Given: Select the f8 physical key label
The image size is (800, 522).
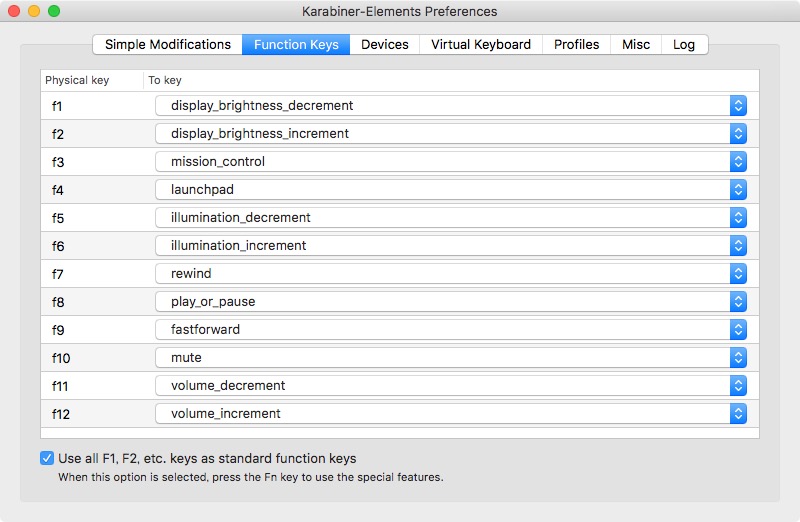Looking at the screenshot, I should click(x=58, y=303).
